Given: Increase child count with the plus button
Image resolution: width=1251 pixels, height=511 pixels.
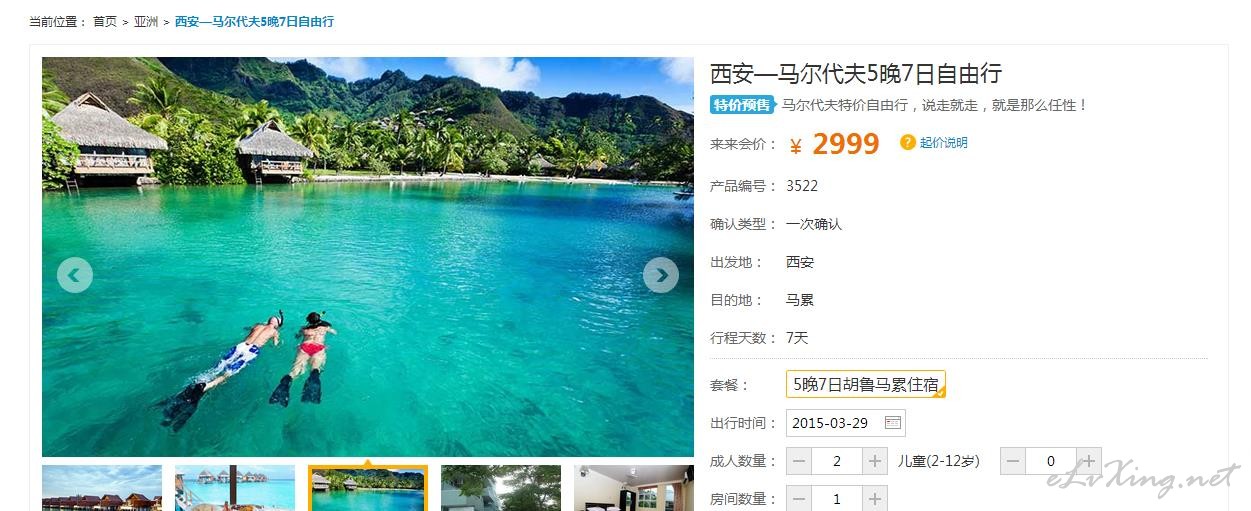Looking at the screenshot, I should (x=1089, y=461).
